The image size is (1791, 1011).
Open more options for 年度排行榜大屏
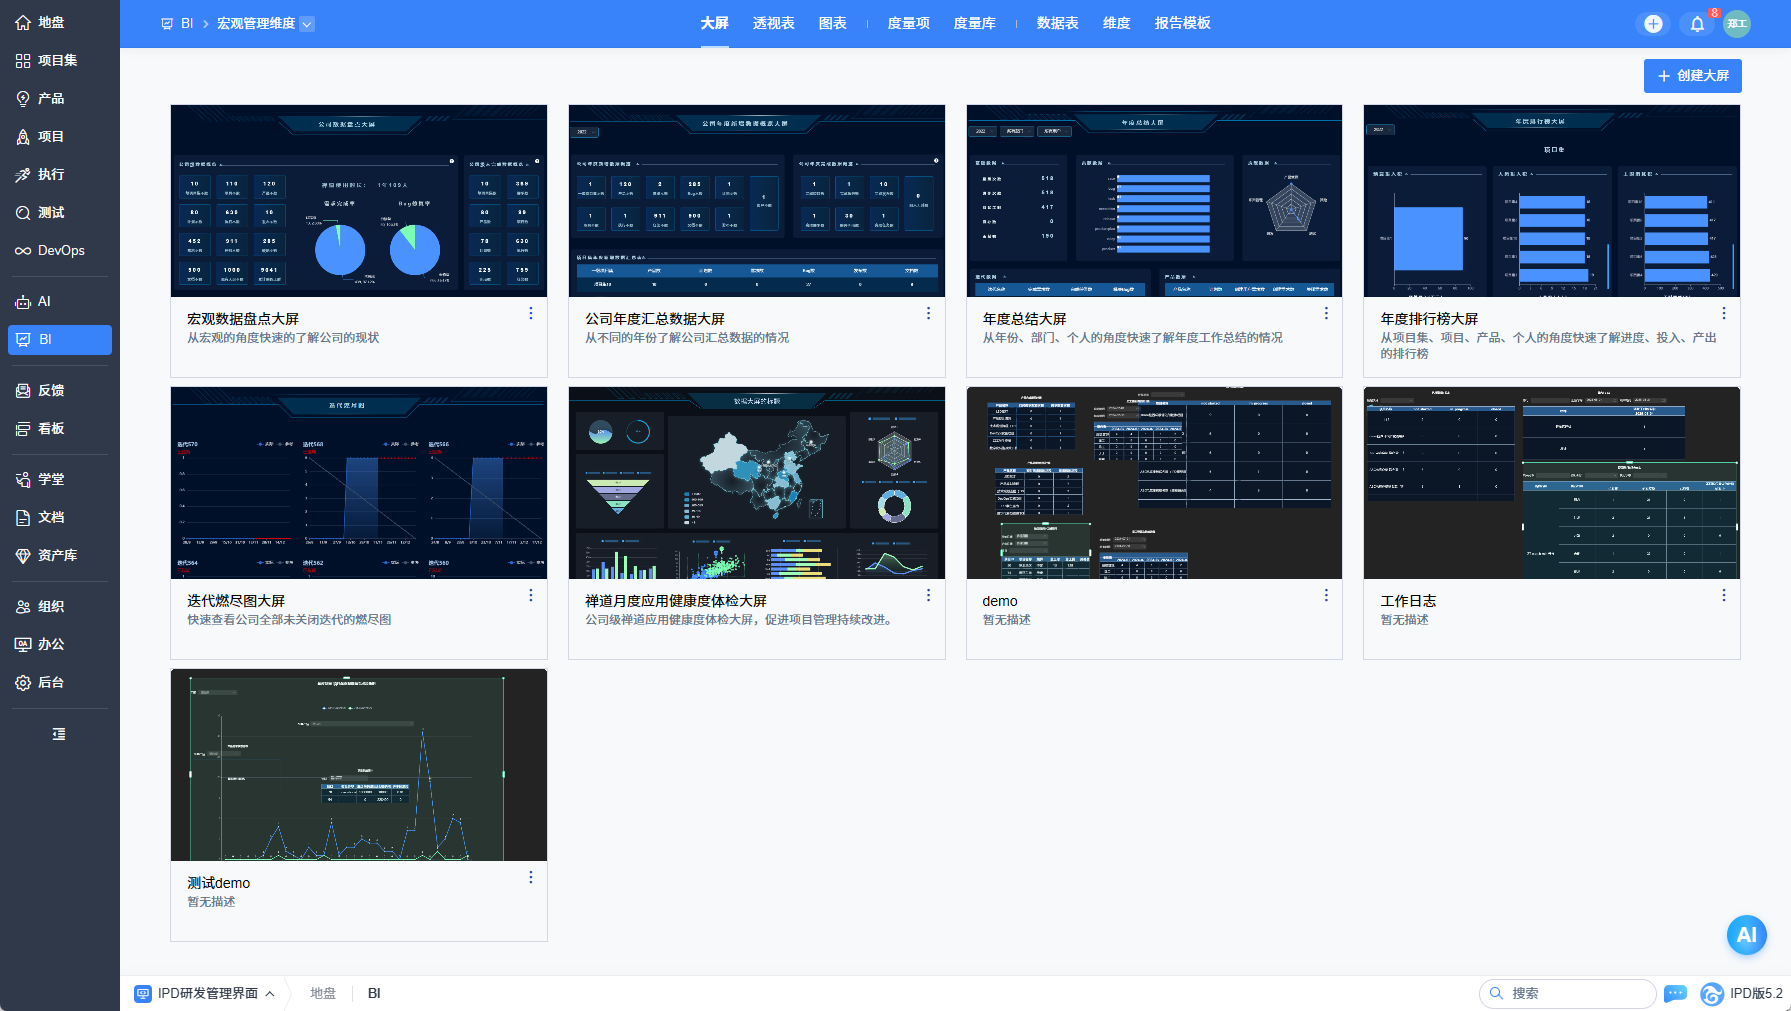(x=1724, y=313)
